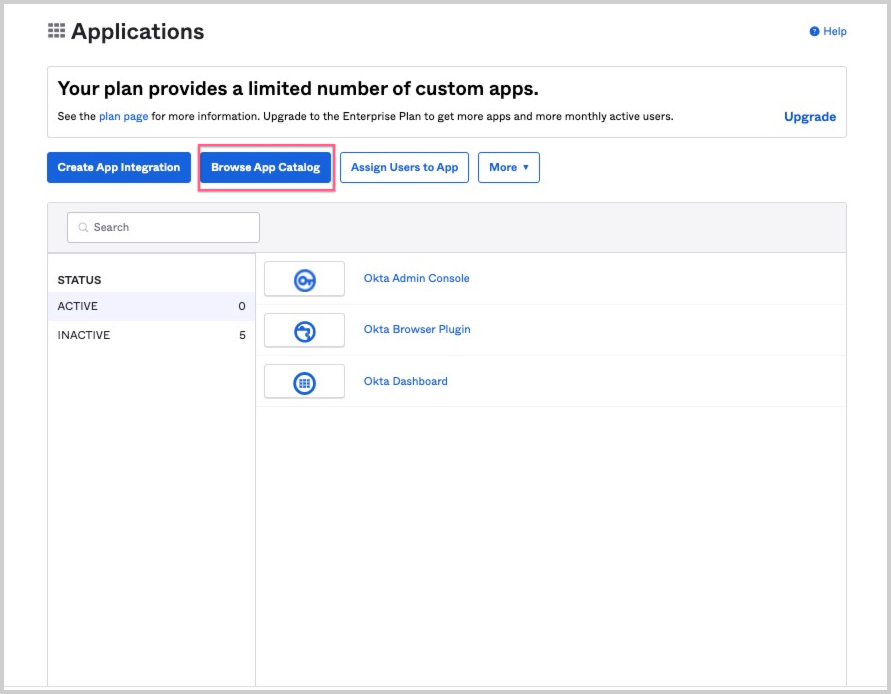This screenshot has width=891, height=694.
Task: Open Browse App Catalog
Action: coord(265,168)
